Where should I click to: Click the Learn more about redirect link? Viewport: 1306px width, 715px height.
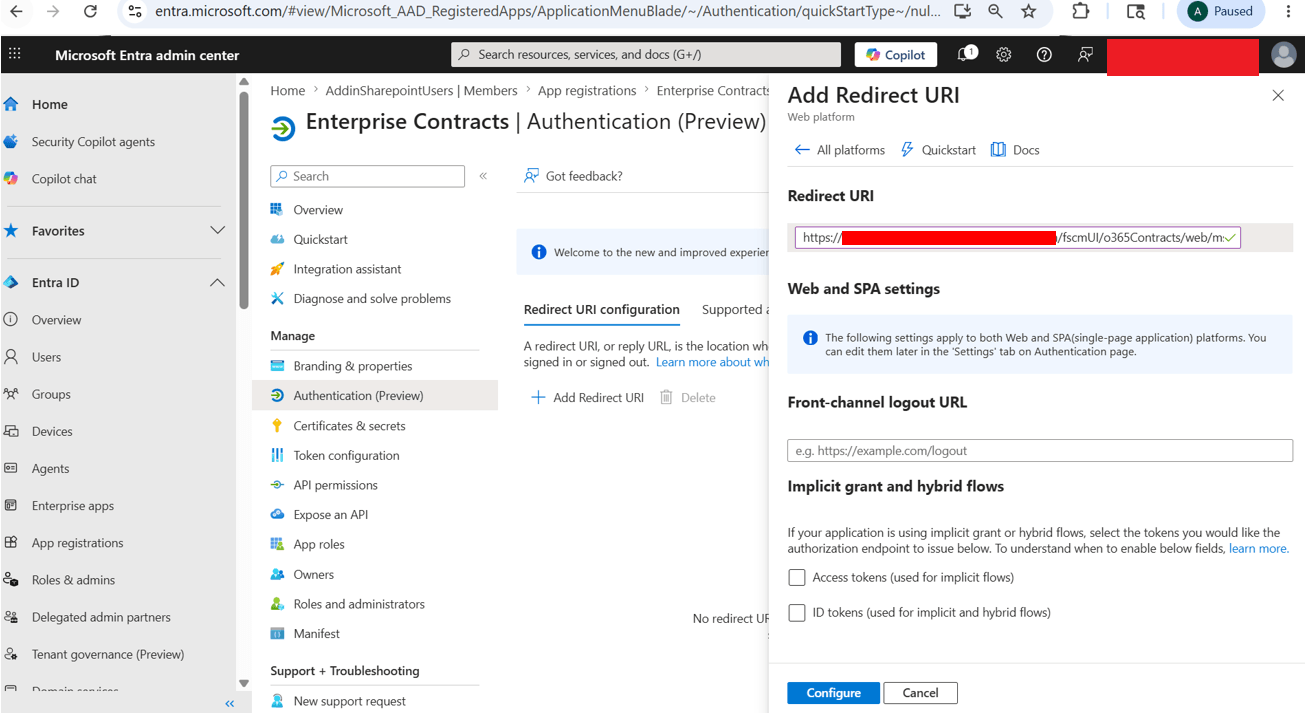coord(712,362)
